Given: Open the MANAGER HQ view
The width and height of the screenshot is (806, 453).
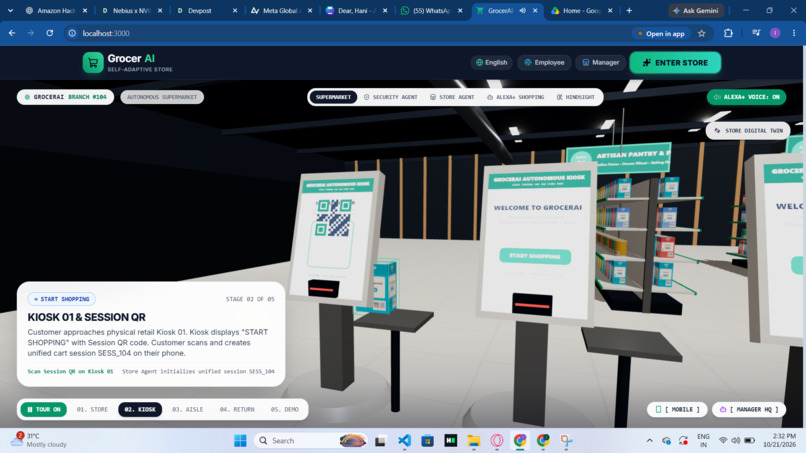Looking at the screenshot, I should (749, 409).
